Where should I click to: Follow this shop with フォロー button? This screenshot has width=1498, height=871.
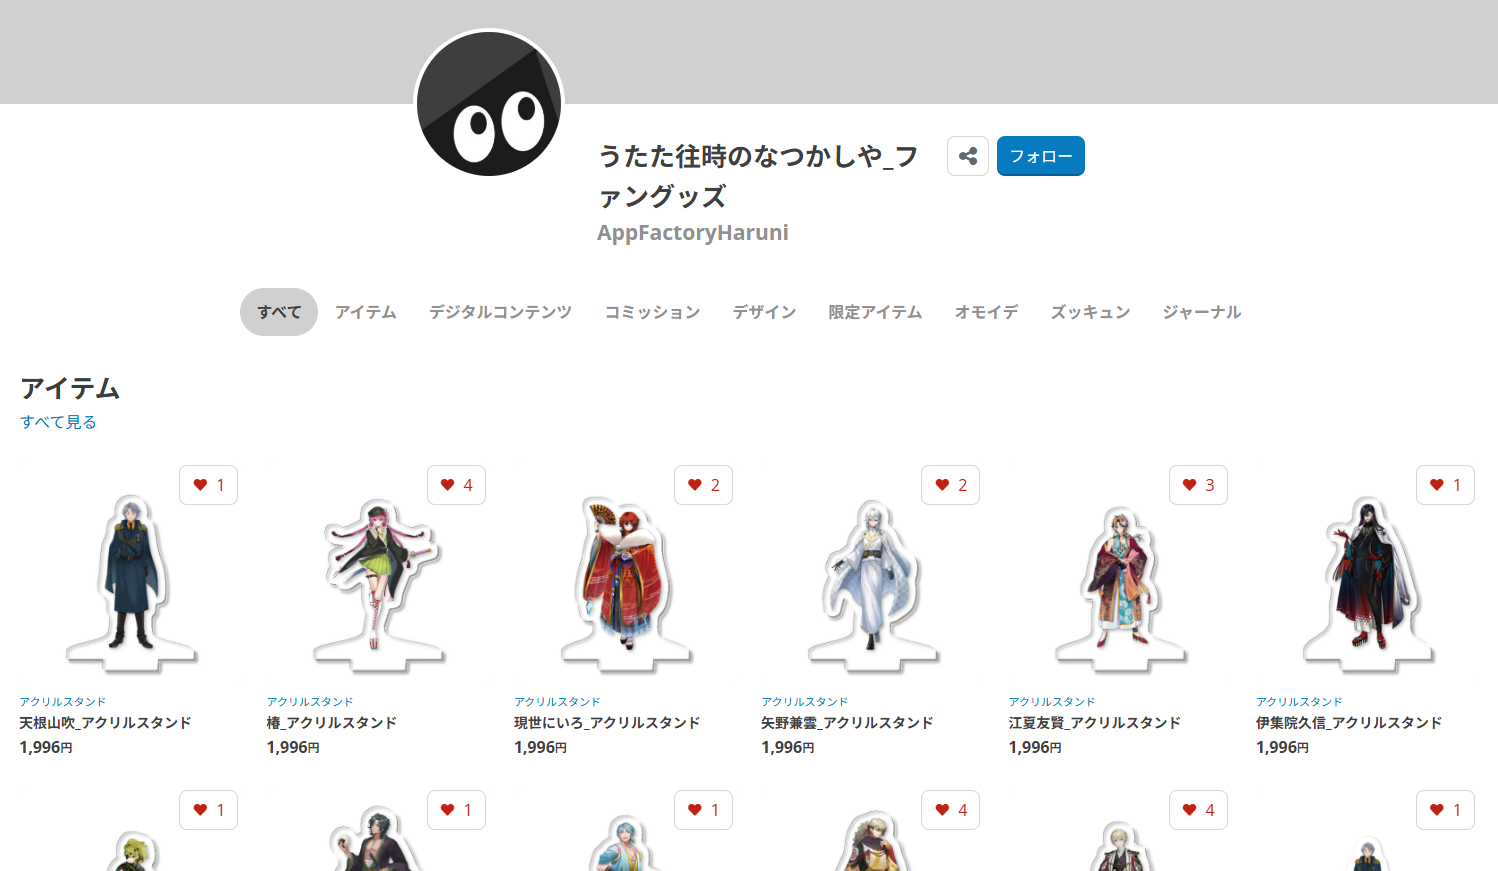(1040, 156)
